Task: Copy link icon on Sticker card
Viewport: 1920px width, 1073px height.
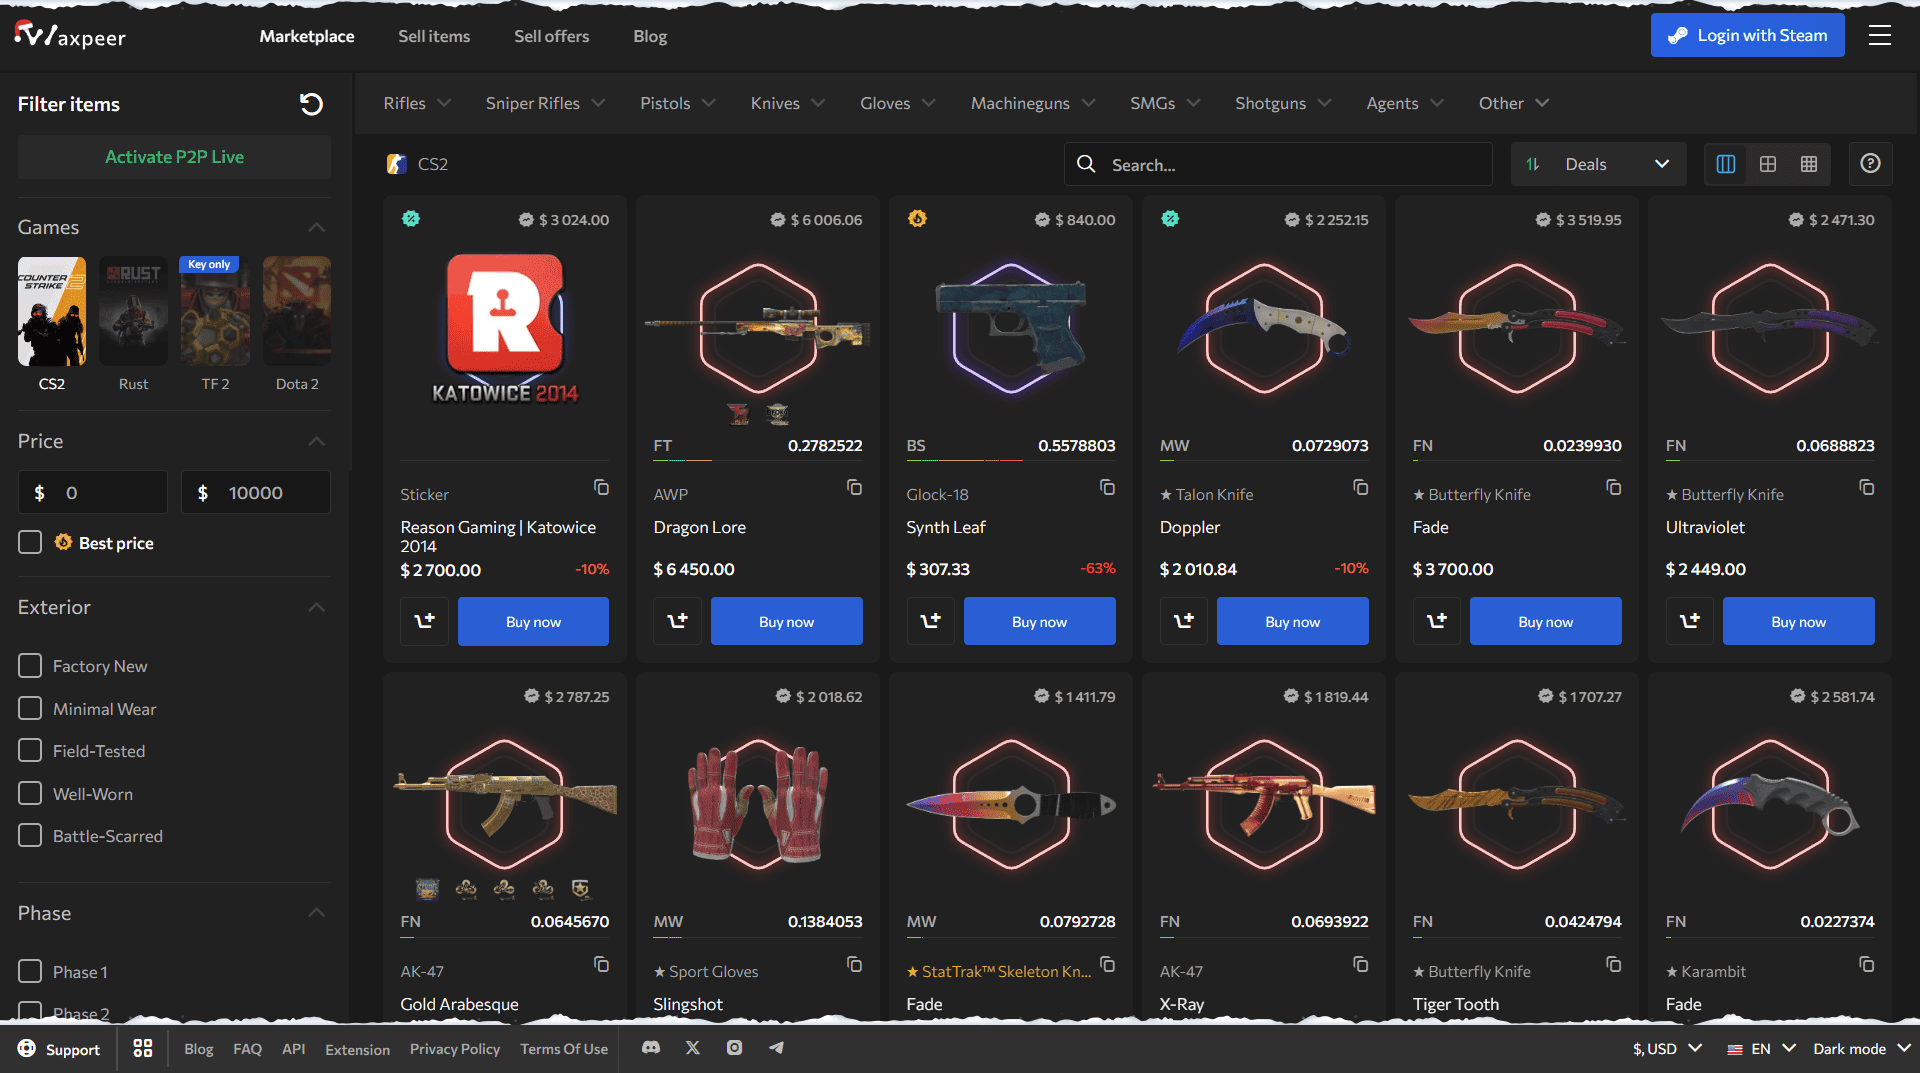Action: pyautogui.click(x=601, y=487)
